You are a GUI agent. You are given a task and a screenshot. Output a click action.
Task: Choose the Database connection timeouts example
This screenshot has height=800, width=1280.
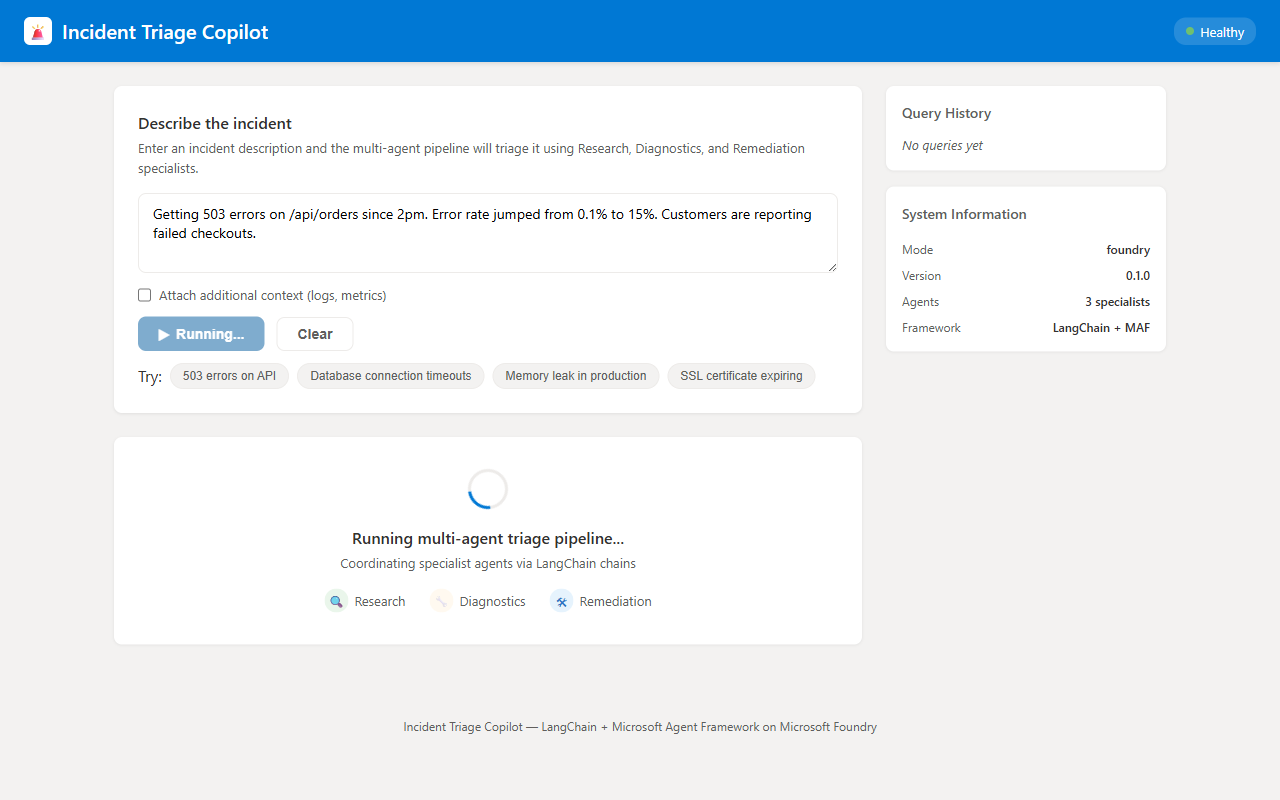(390, 376)
